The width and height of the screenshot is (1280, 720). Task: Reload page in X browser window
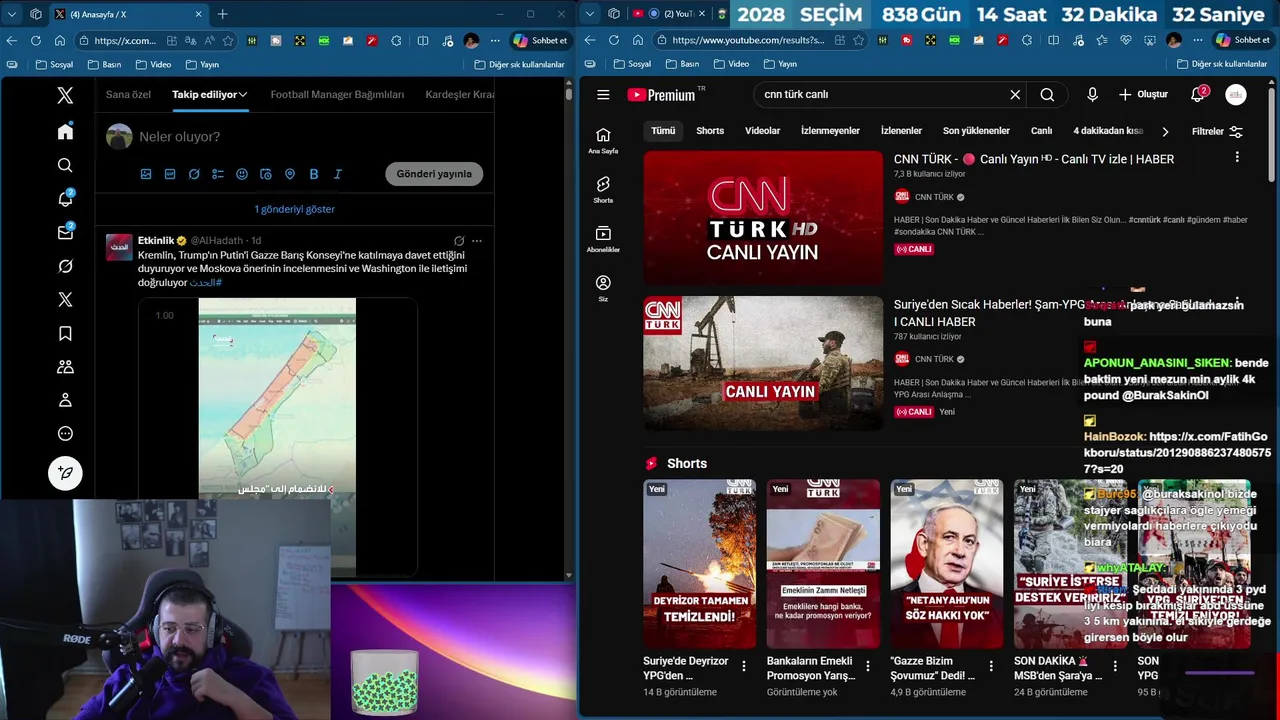click(x=36, y=40)
